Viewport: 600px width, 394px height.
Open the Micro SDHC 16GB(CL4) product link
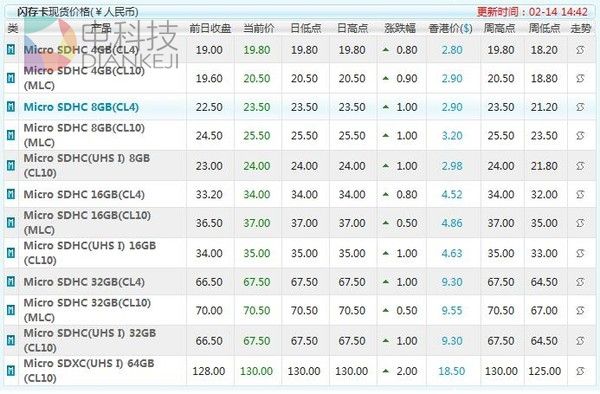[84, 194]
